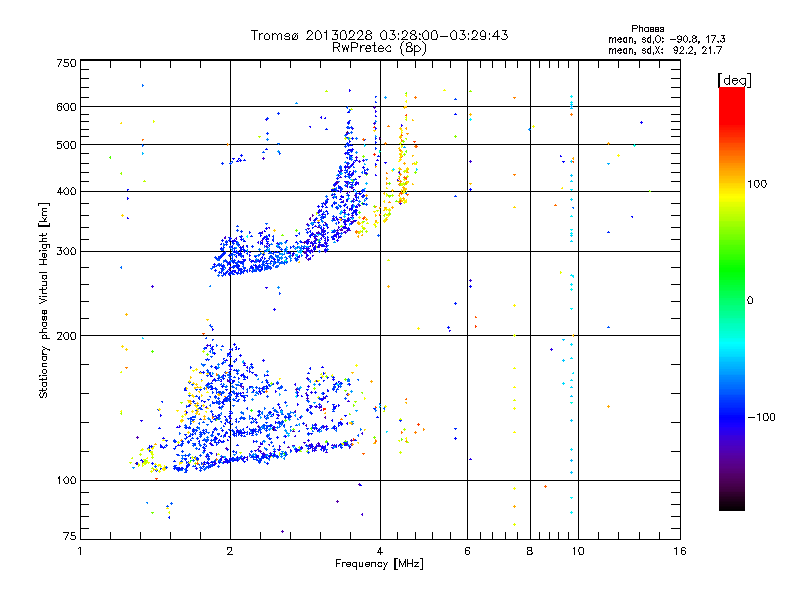The height and width of the screenshot is (600, 800).
Task: Click the x-axis tick label '10'
Action: [x=578, y=551]
